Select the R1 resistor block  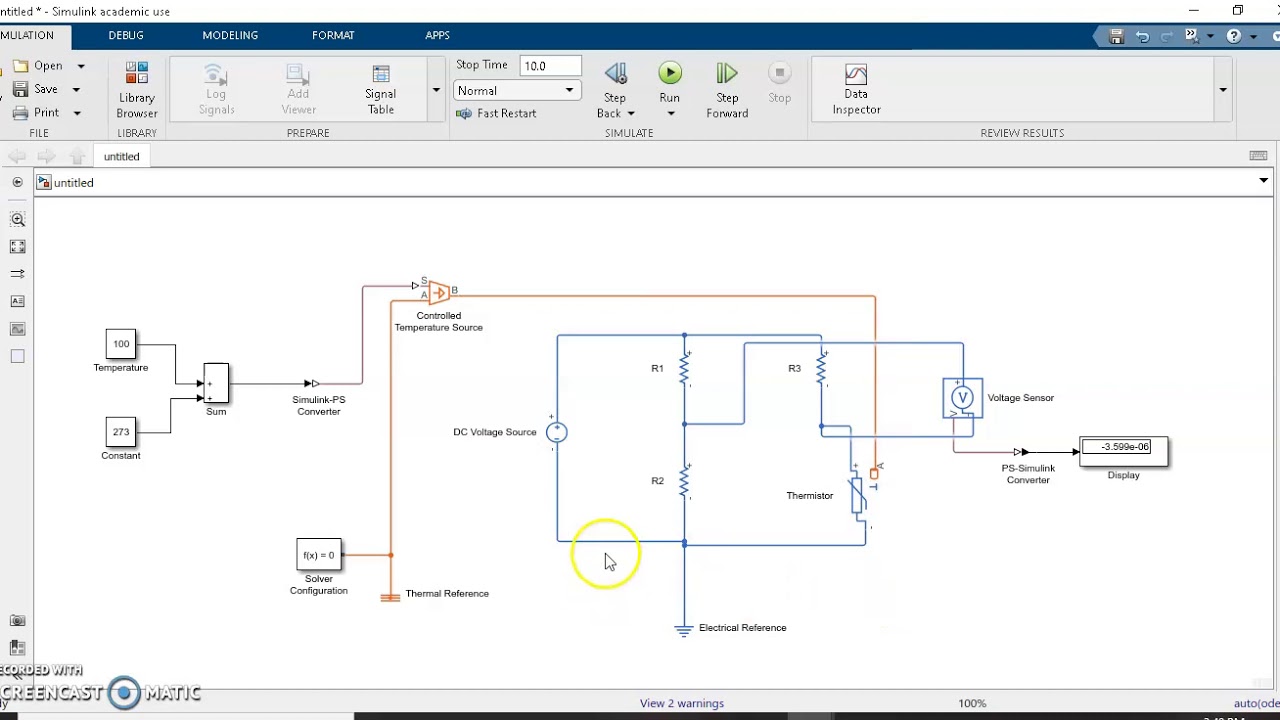(684, 368)
